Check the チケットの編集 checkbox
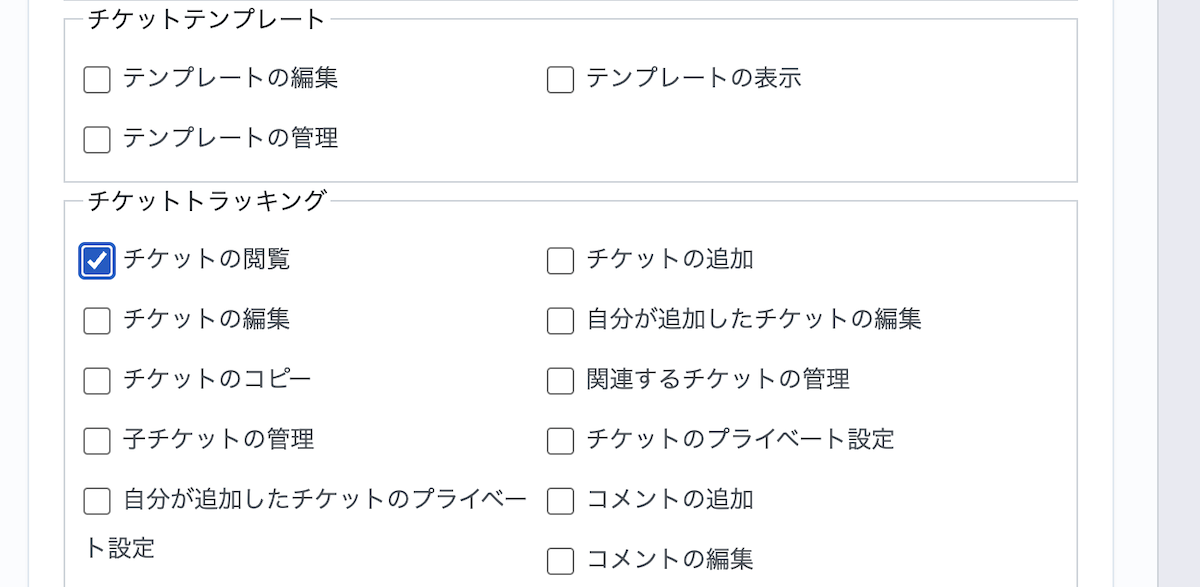This screenshot has height=587, width=1200. coord(97,321)
